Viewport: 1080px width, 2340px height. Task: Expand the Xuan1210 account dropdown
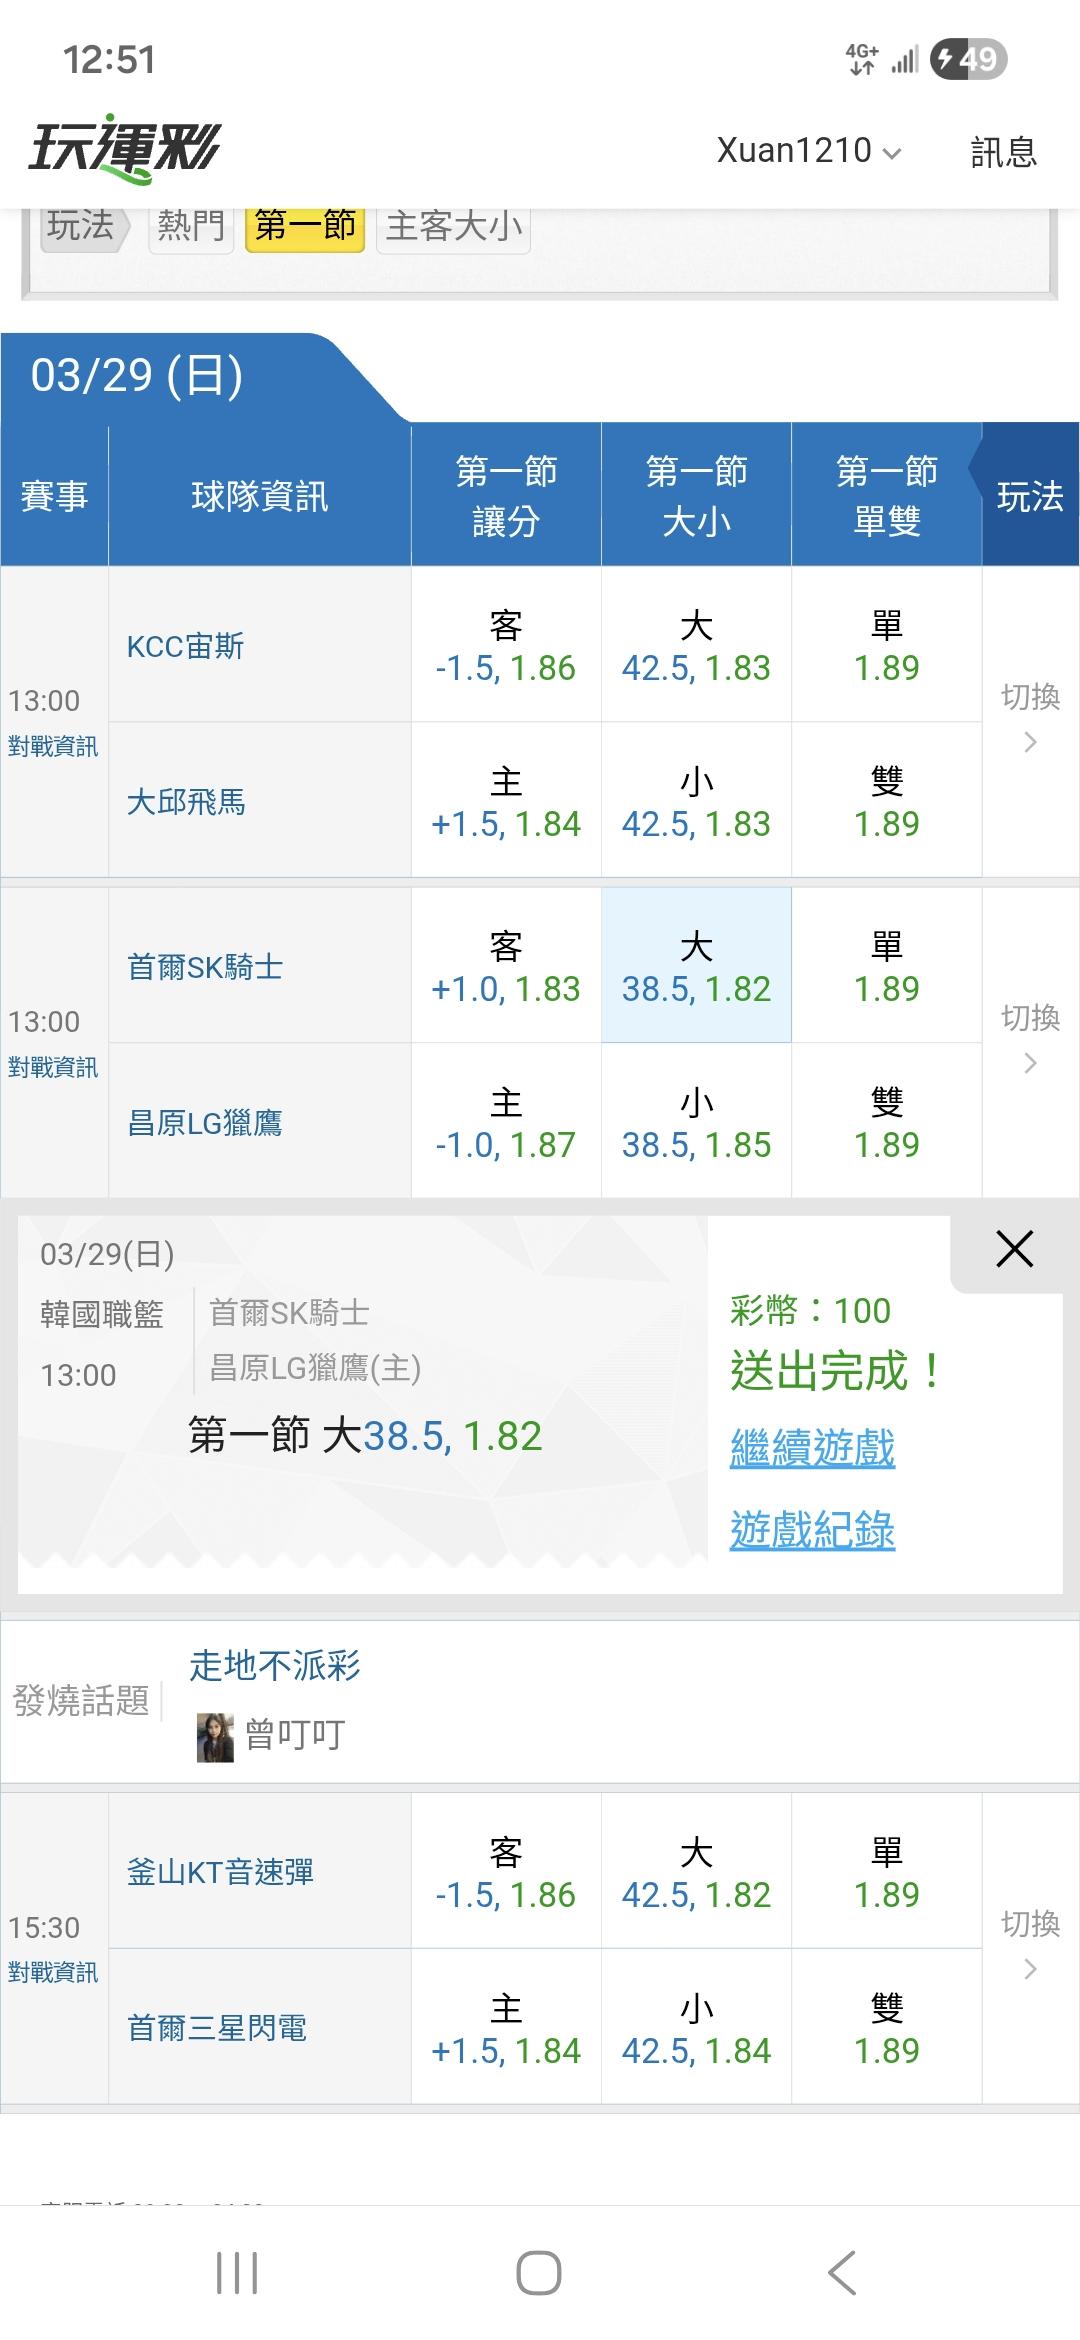[808, 151]
